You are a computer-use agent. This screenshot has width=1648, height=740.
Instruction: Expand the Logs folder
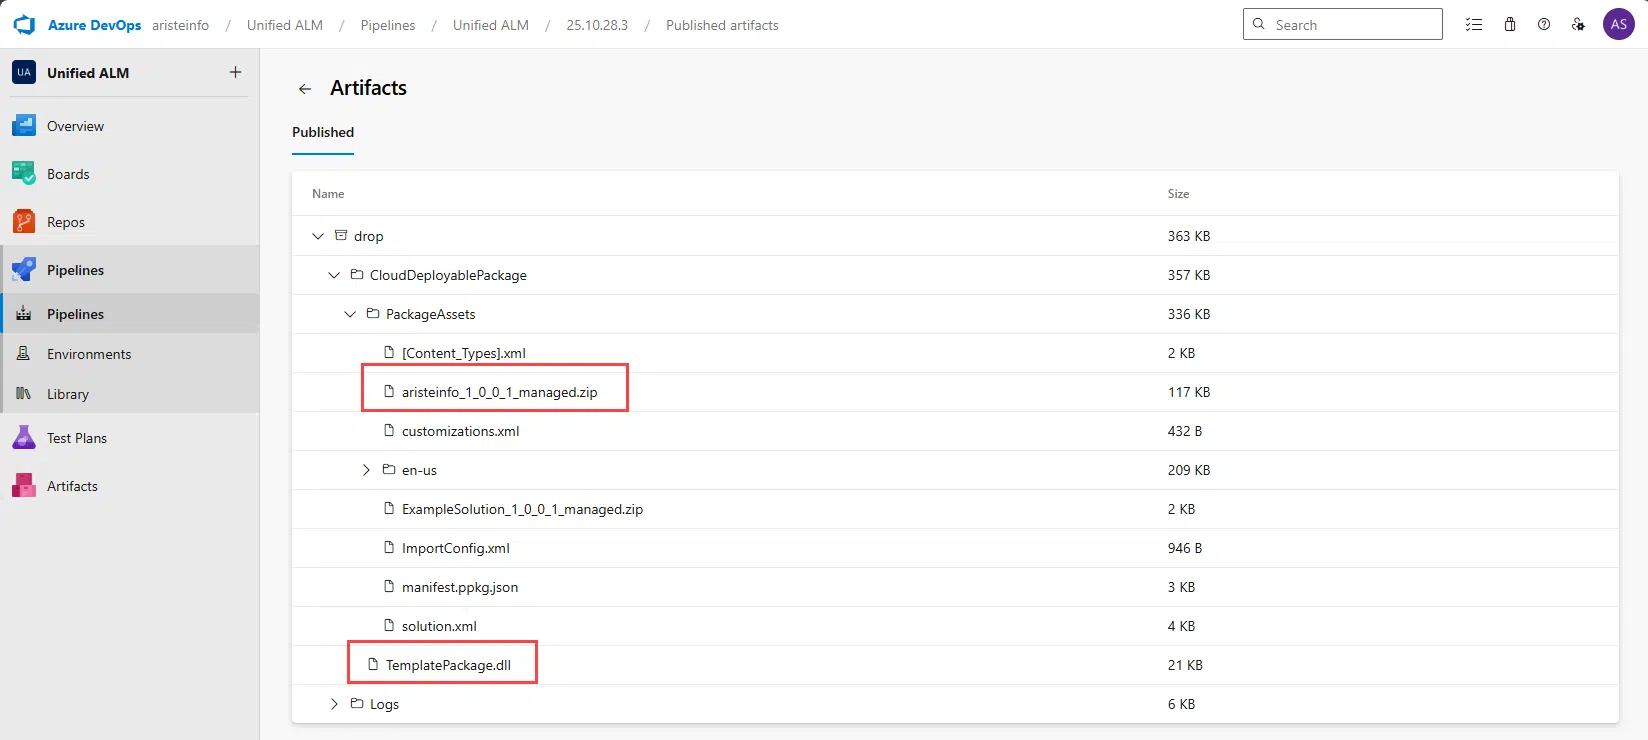tap(334, 704)
